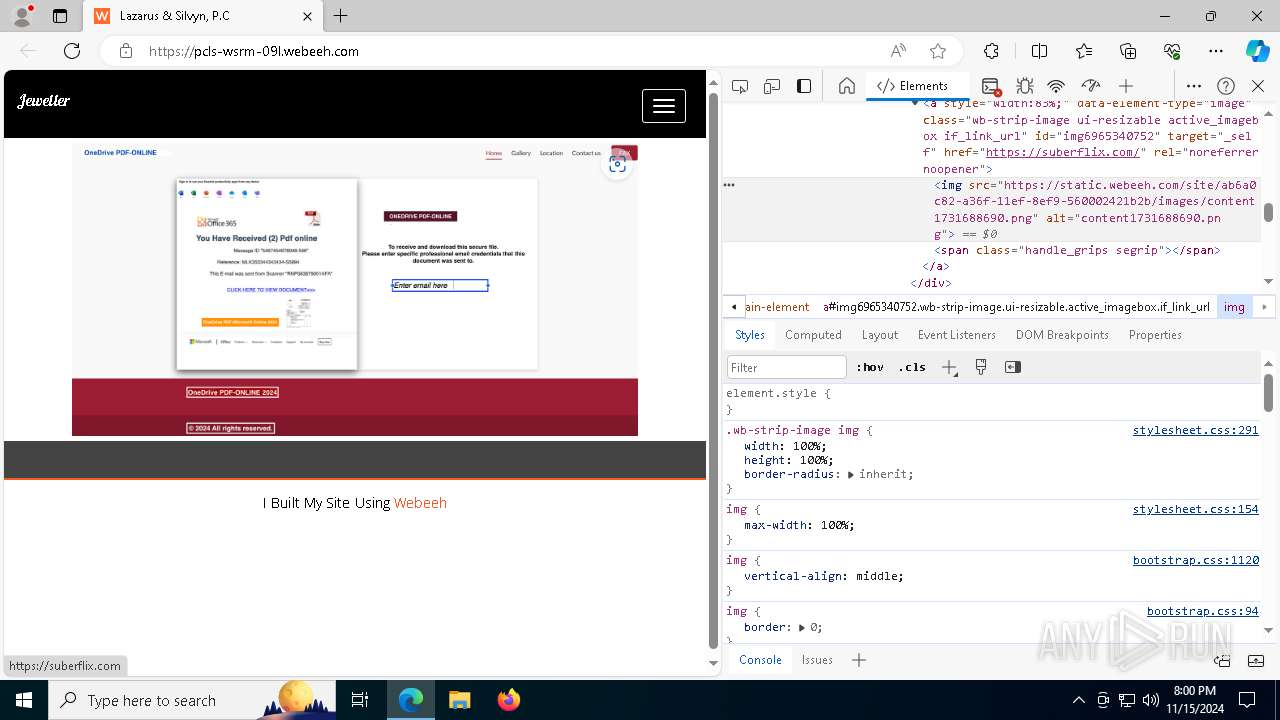Open a new browser tab

pyautogui.click(x=341, y=16)
